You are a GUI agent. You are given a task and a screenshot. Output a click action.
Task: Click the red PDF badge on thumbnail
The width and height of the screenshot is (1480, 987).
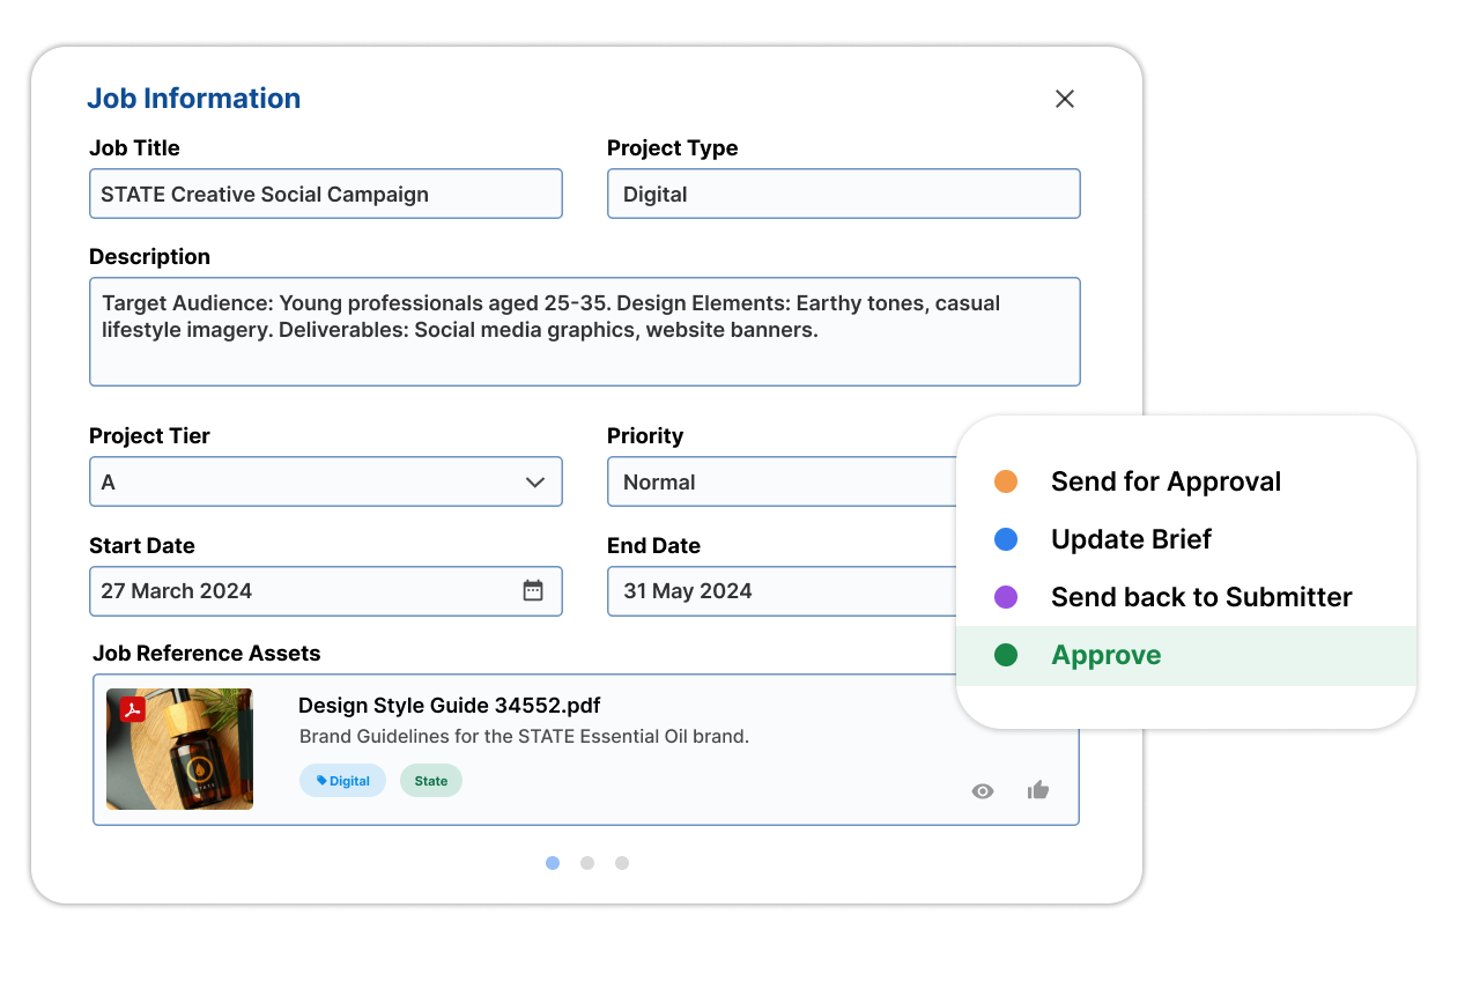point(132,709)
